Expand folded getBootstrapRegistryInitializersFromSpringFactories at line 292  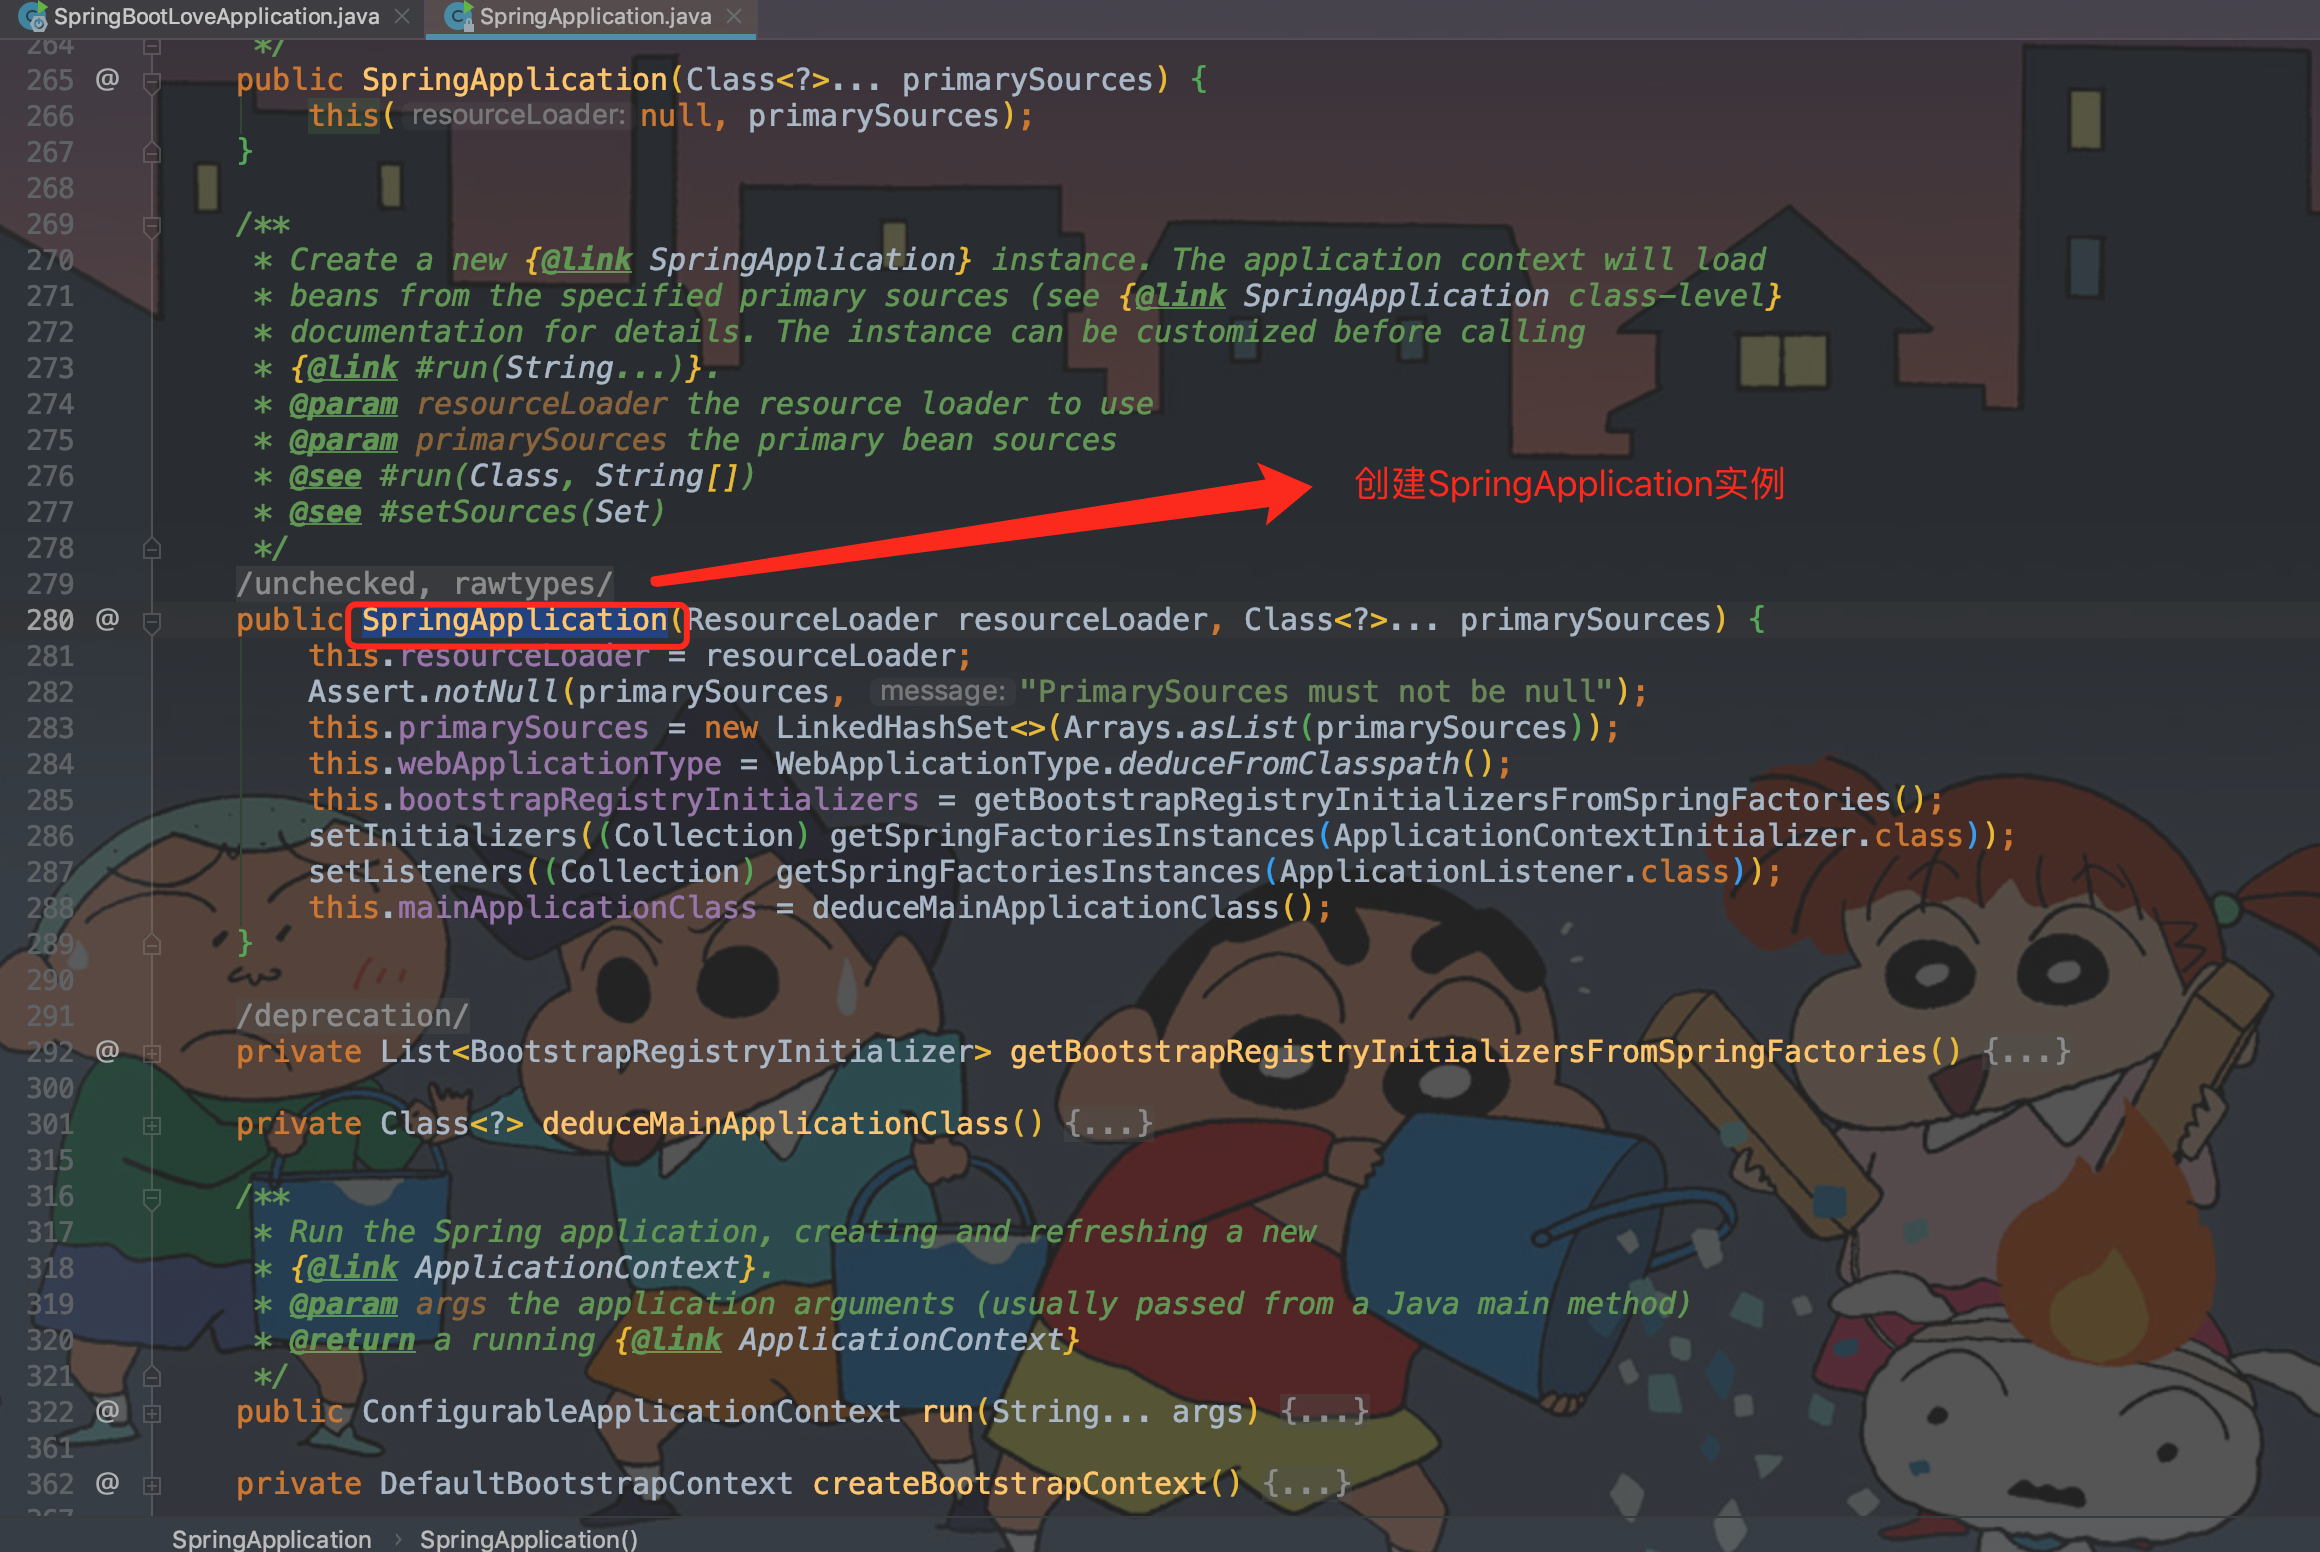pyautogui.click(x=152, y=1053)
